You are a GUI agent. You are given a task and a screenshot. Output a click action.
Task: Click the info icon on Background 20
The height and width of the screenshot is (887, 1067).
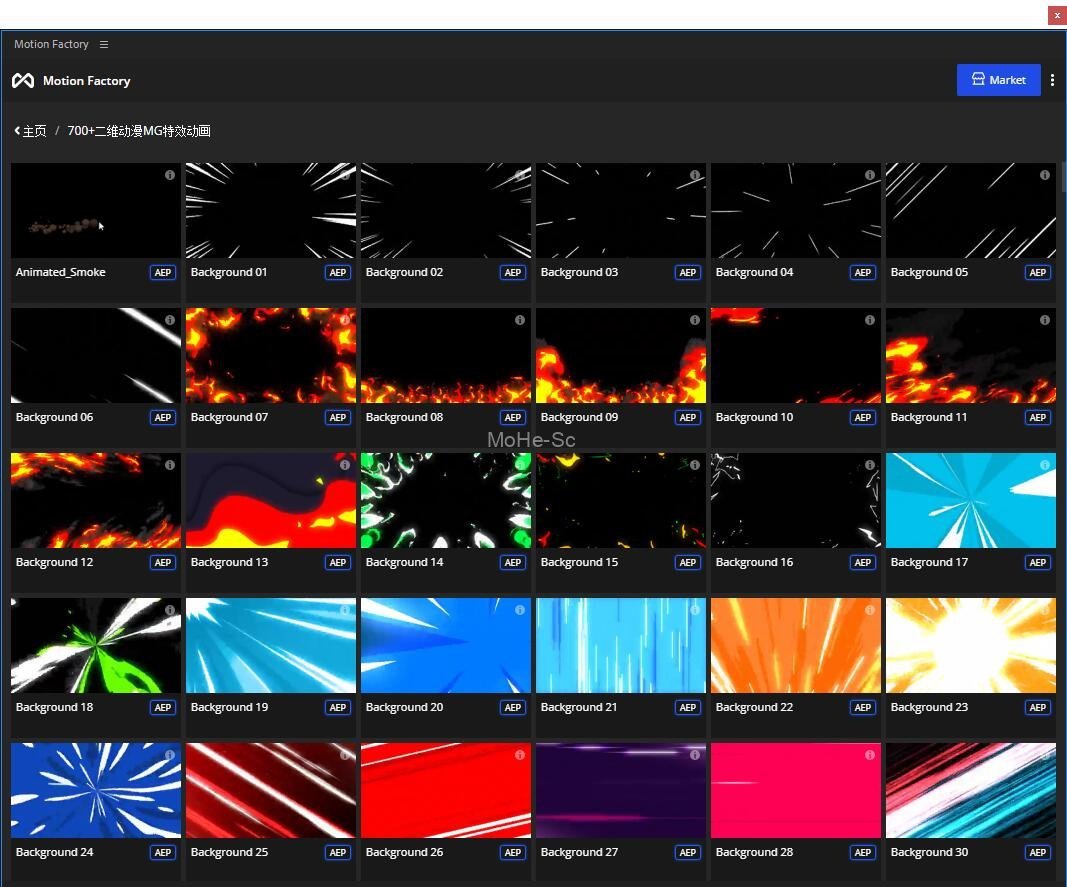520,610
